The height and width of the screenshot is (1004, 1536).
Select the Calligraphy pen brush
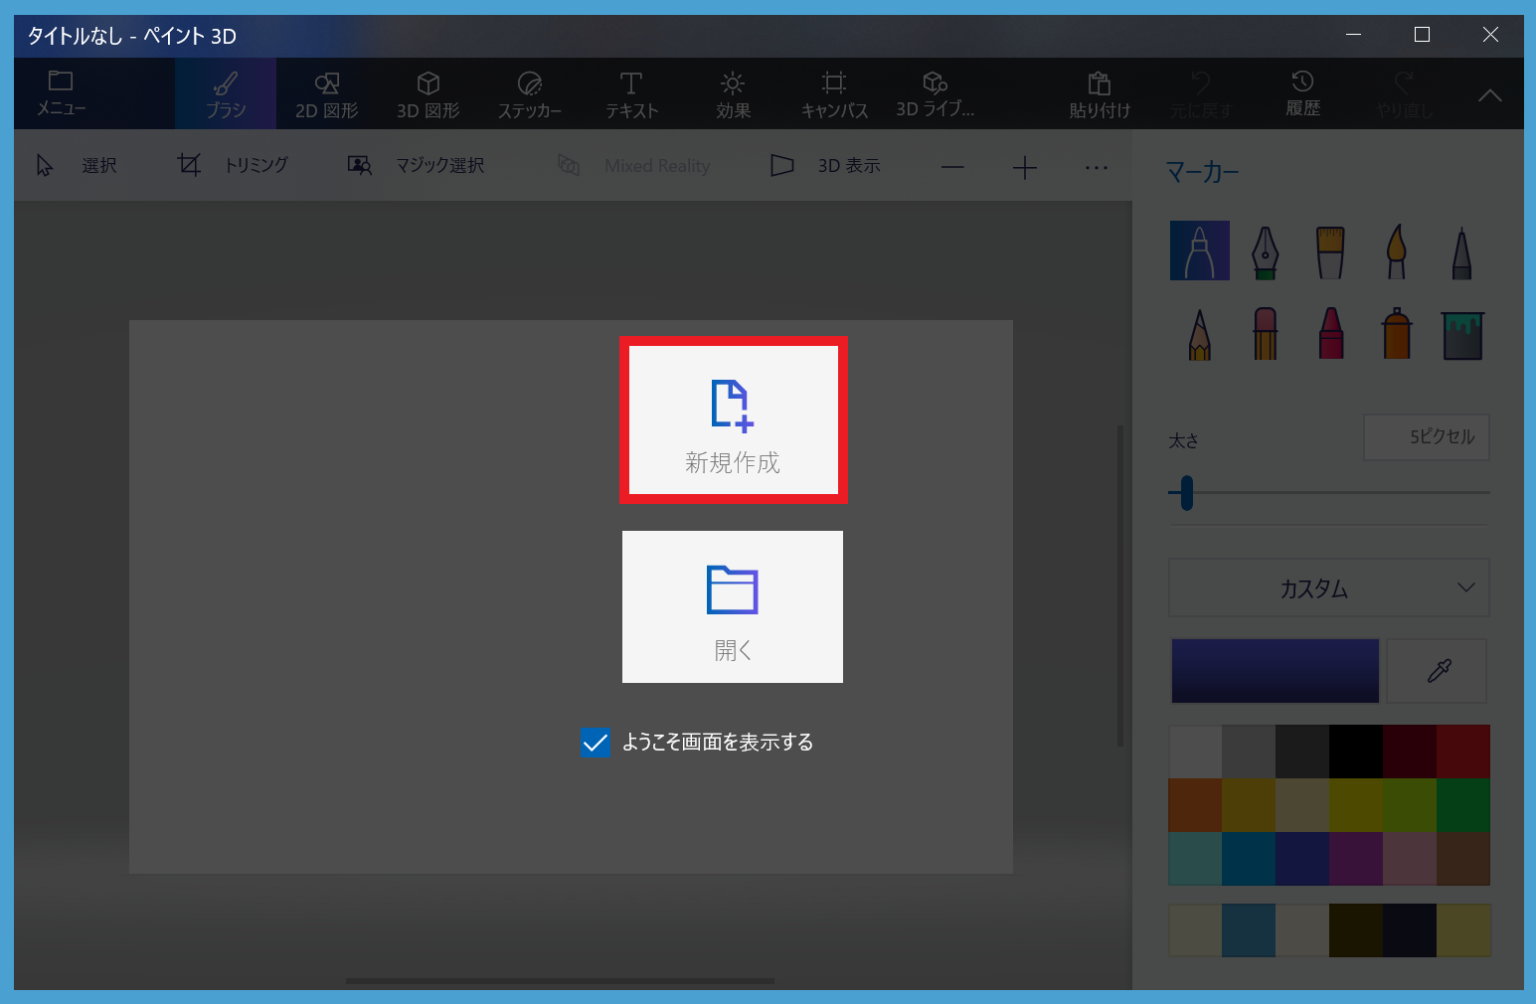(x=1265, y=251)
